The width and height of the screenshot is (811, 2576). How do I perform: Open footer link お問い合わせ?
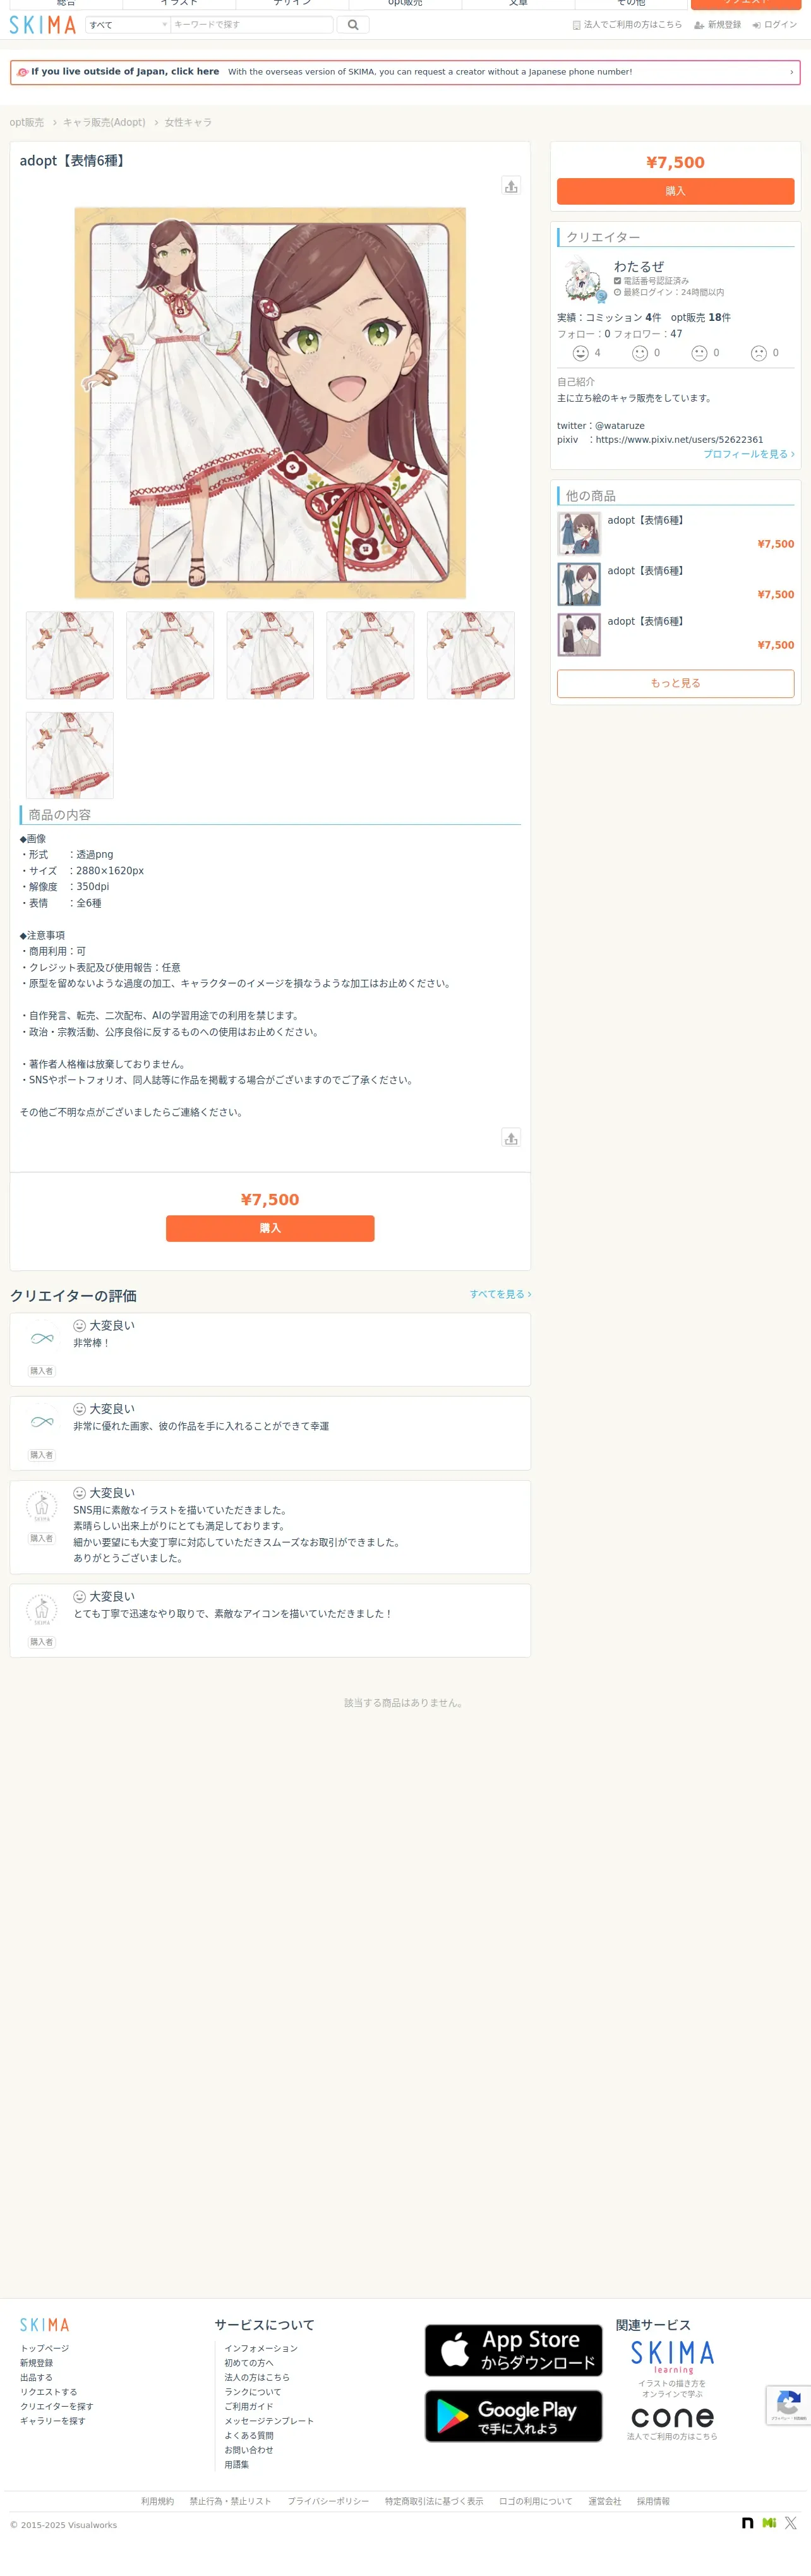click(x=249, y=2450)
